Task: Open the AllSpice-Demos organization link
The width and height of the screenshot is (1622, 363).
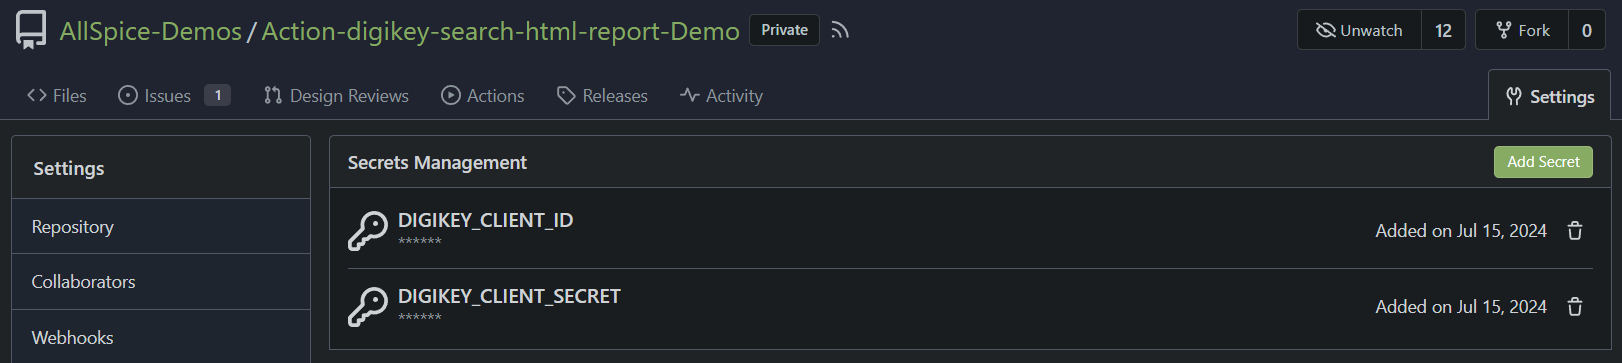Action: click(150, 31)
